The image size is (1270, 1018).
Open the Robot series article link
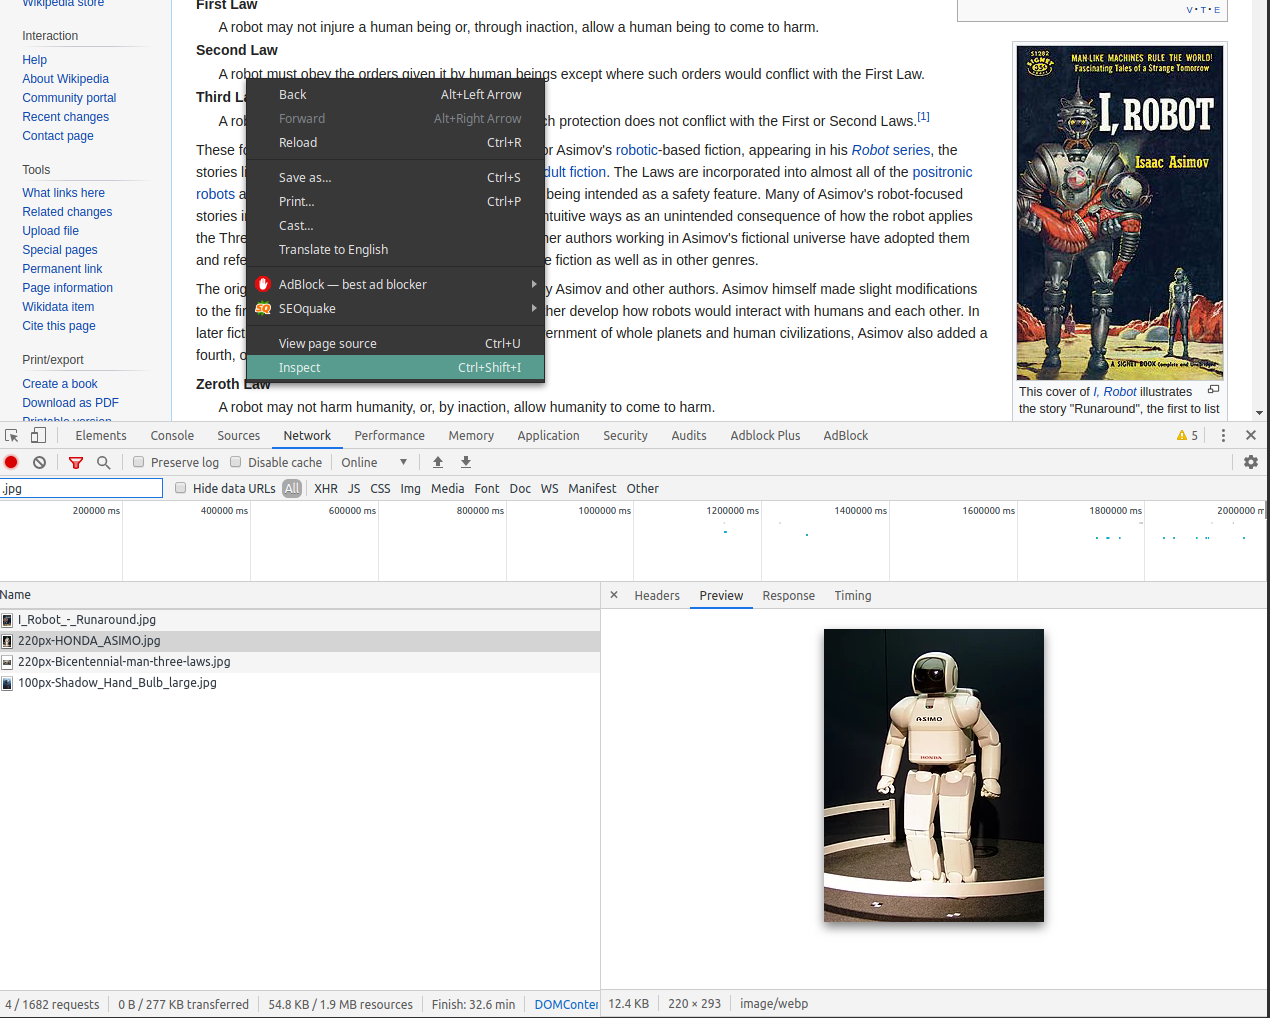point(891,150)
